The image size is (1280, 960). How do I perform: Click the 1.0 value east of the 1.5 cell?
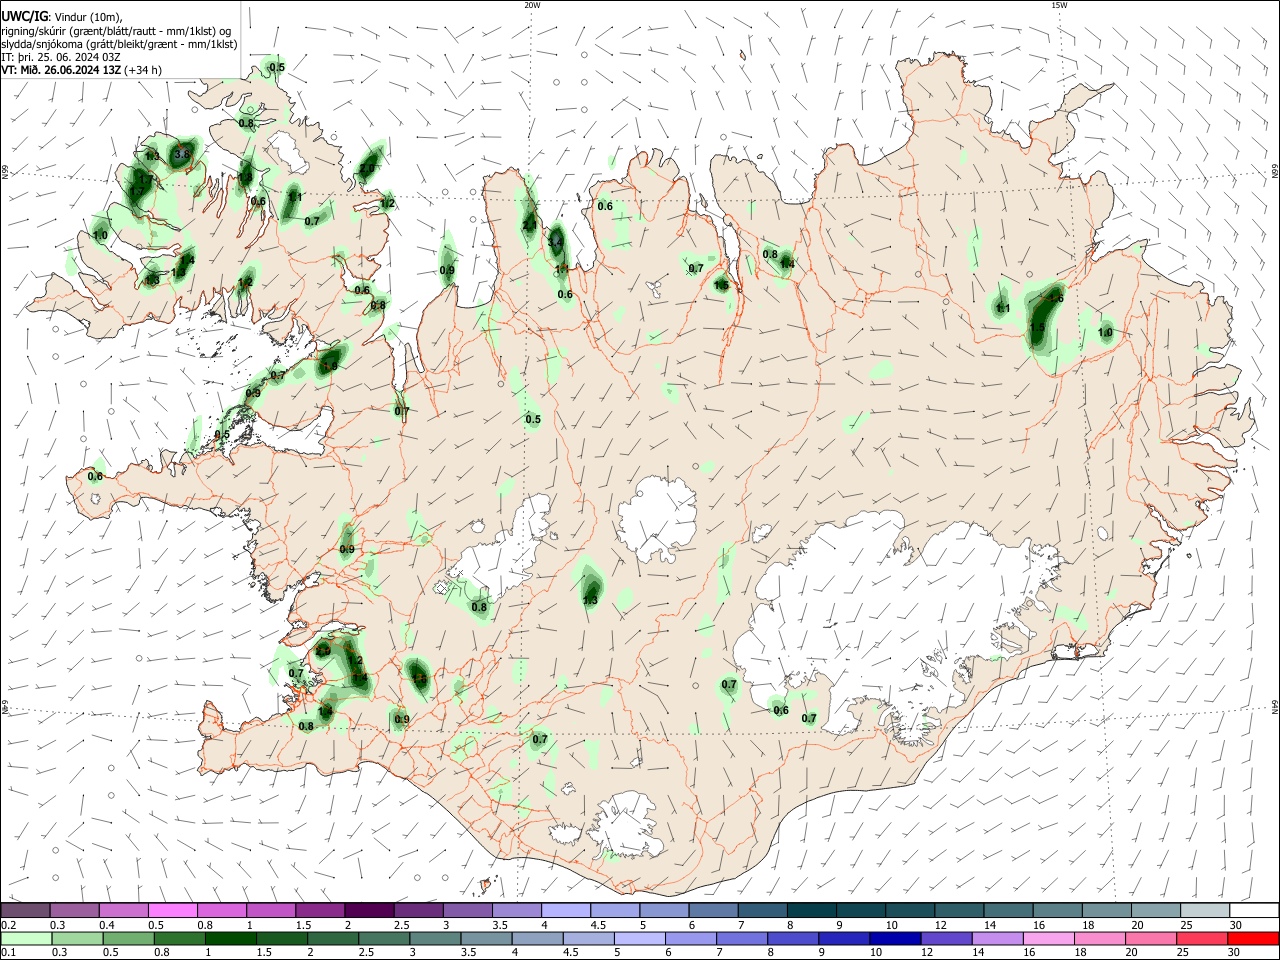pos(1105,332)
